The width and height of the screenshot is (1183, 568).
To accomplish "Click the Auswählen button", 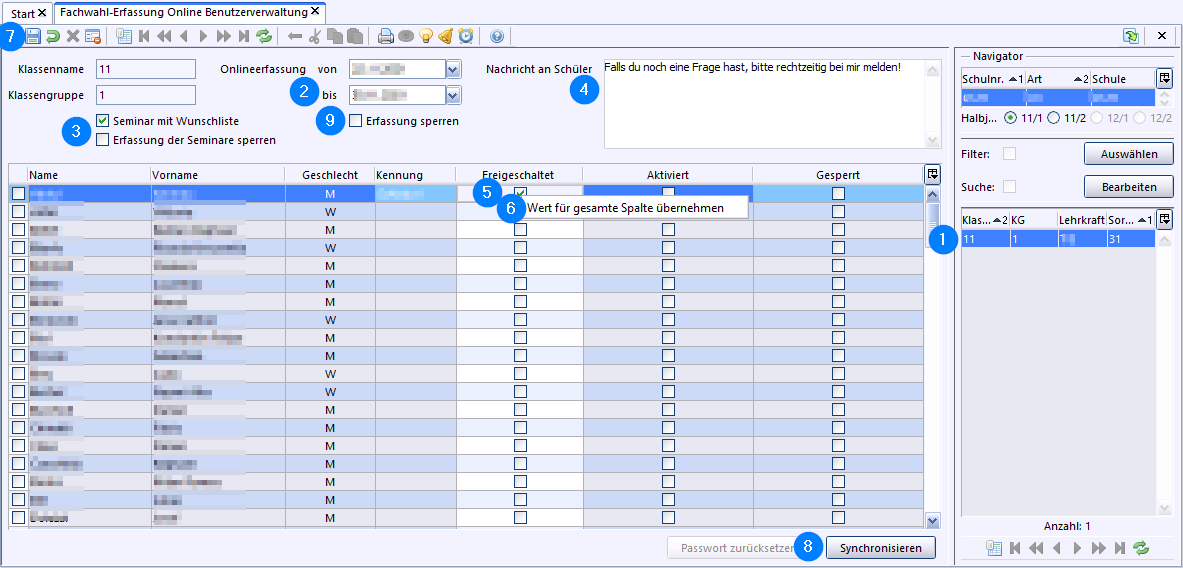I will 1129,154.
